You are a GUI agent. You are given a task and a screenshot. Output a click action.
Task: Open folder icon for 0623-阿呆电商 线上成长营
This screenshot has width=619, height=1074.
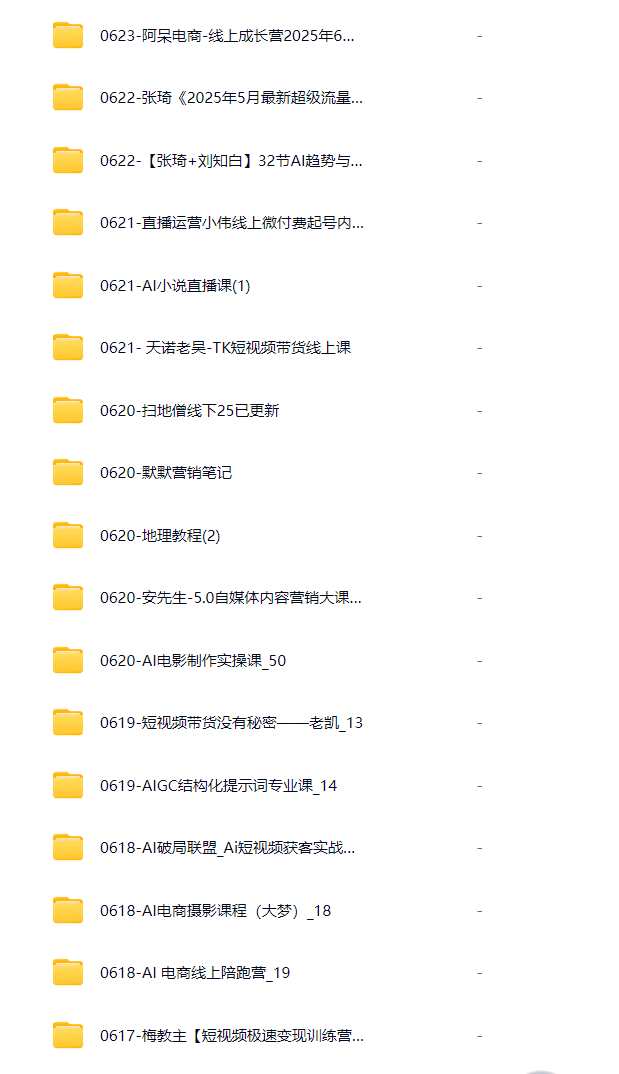pyautogui.click(x=68, y=36)
